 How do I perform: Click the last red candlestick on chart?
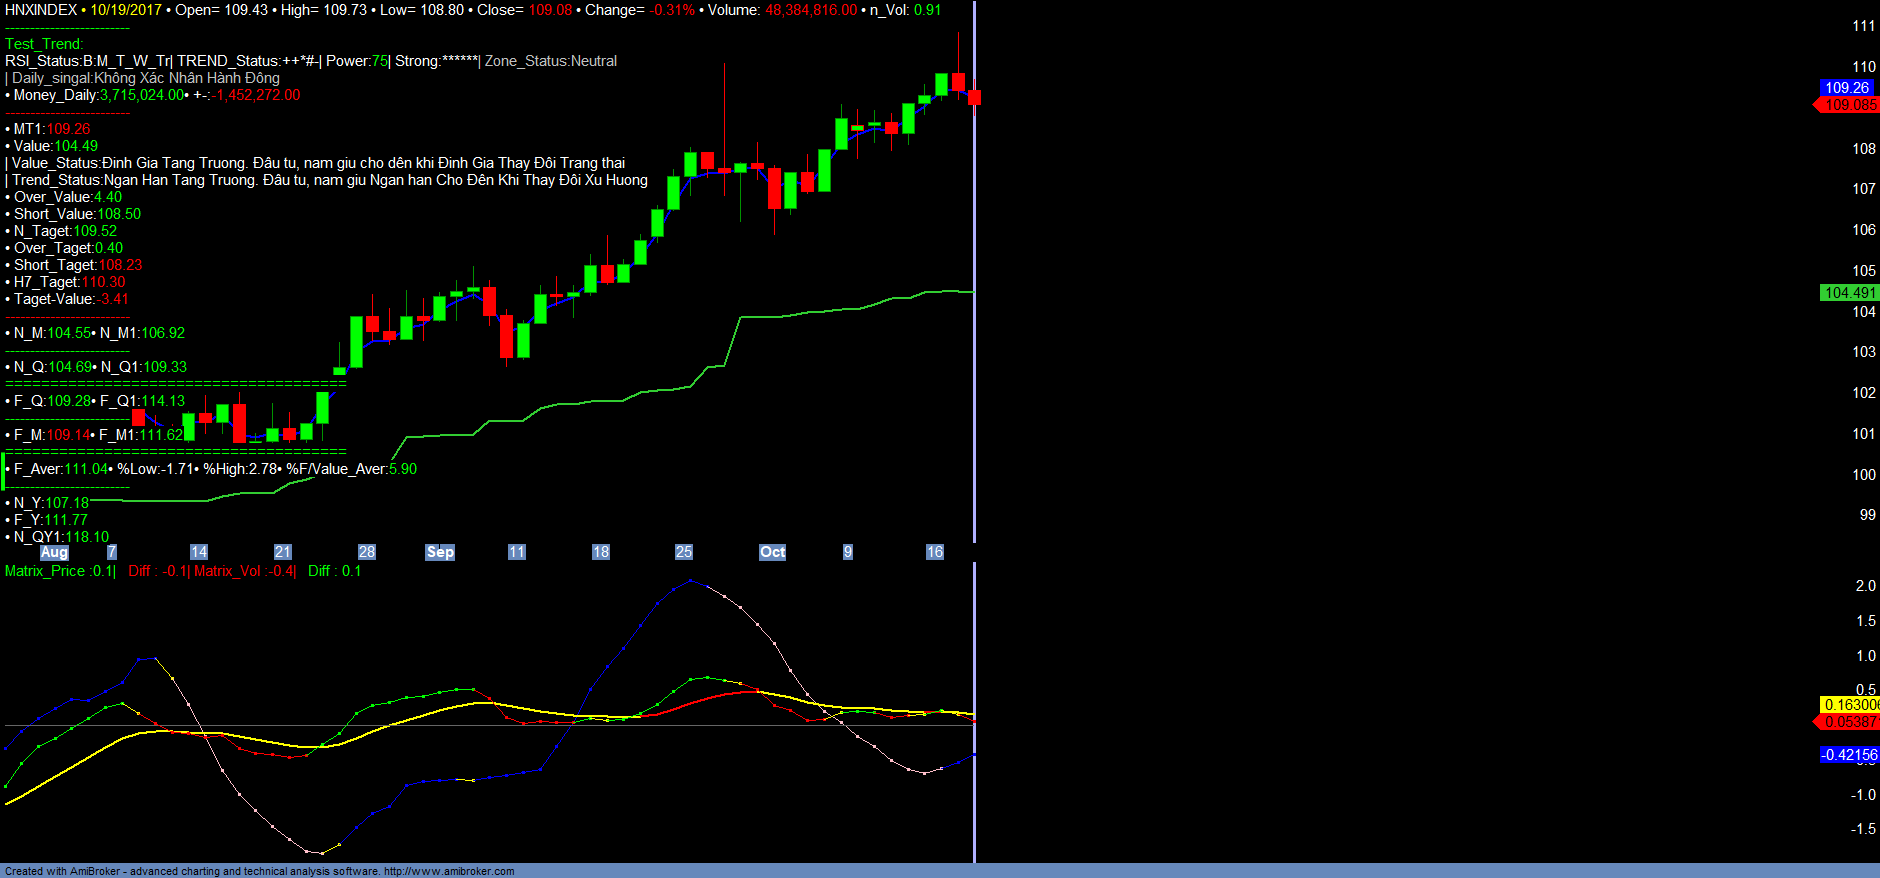click(x=974, y=97)
